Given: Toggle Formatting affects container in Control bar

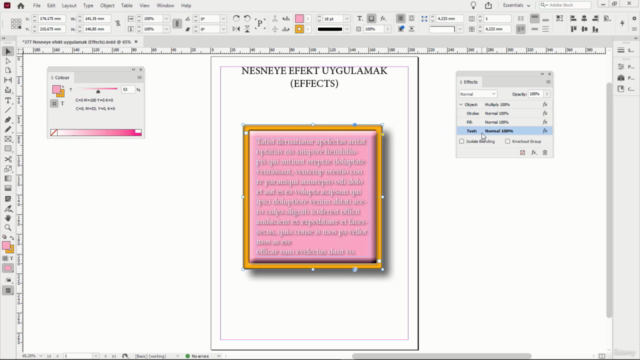Looking at the screenshot, I should click(371, 19).
